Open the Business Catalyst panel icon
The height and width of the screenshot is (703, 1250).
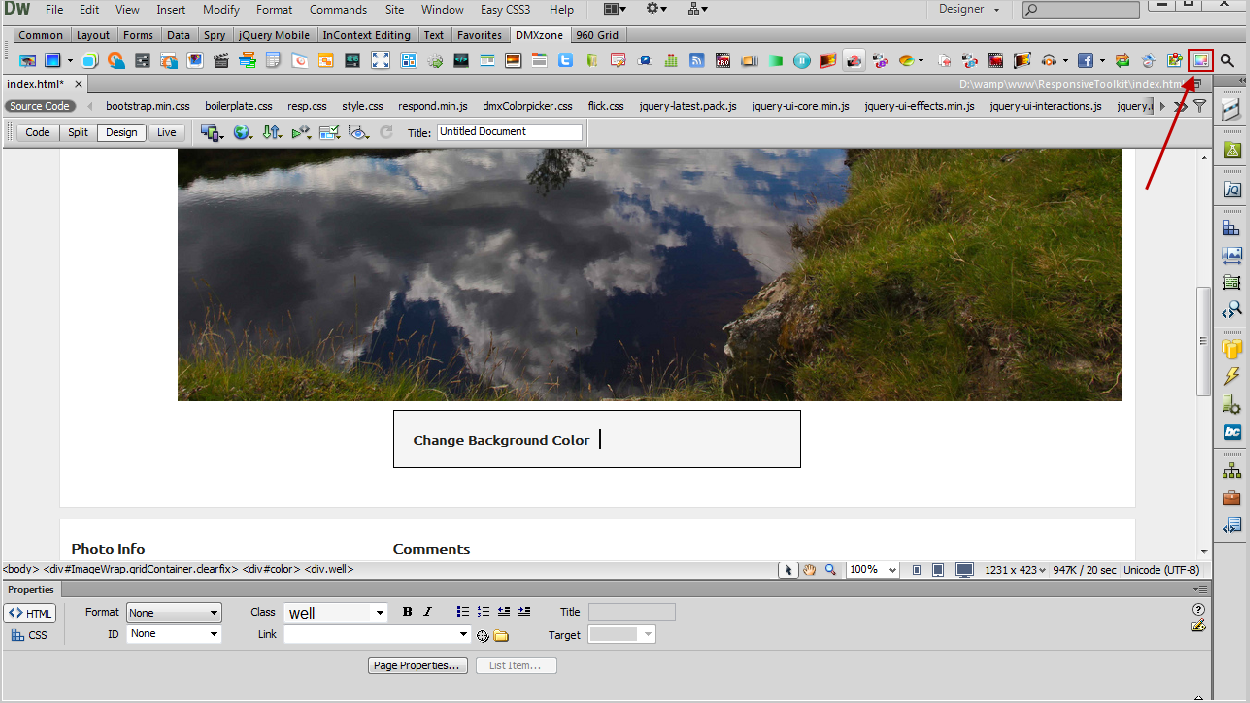click(x=1232, y=432)
